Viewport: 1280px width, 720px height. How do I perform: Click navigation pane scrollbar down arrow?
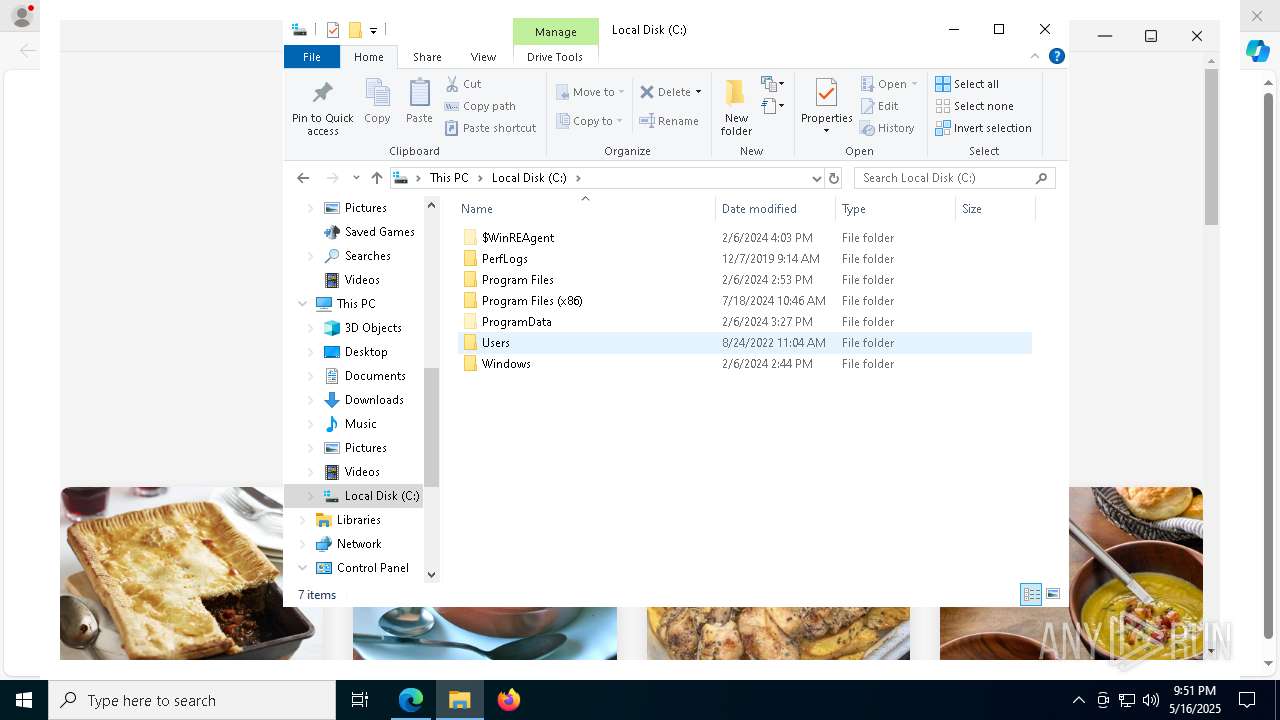point(431,574)
